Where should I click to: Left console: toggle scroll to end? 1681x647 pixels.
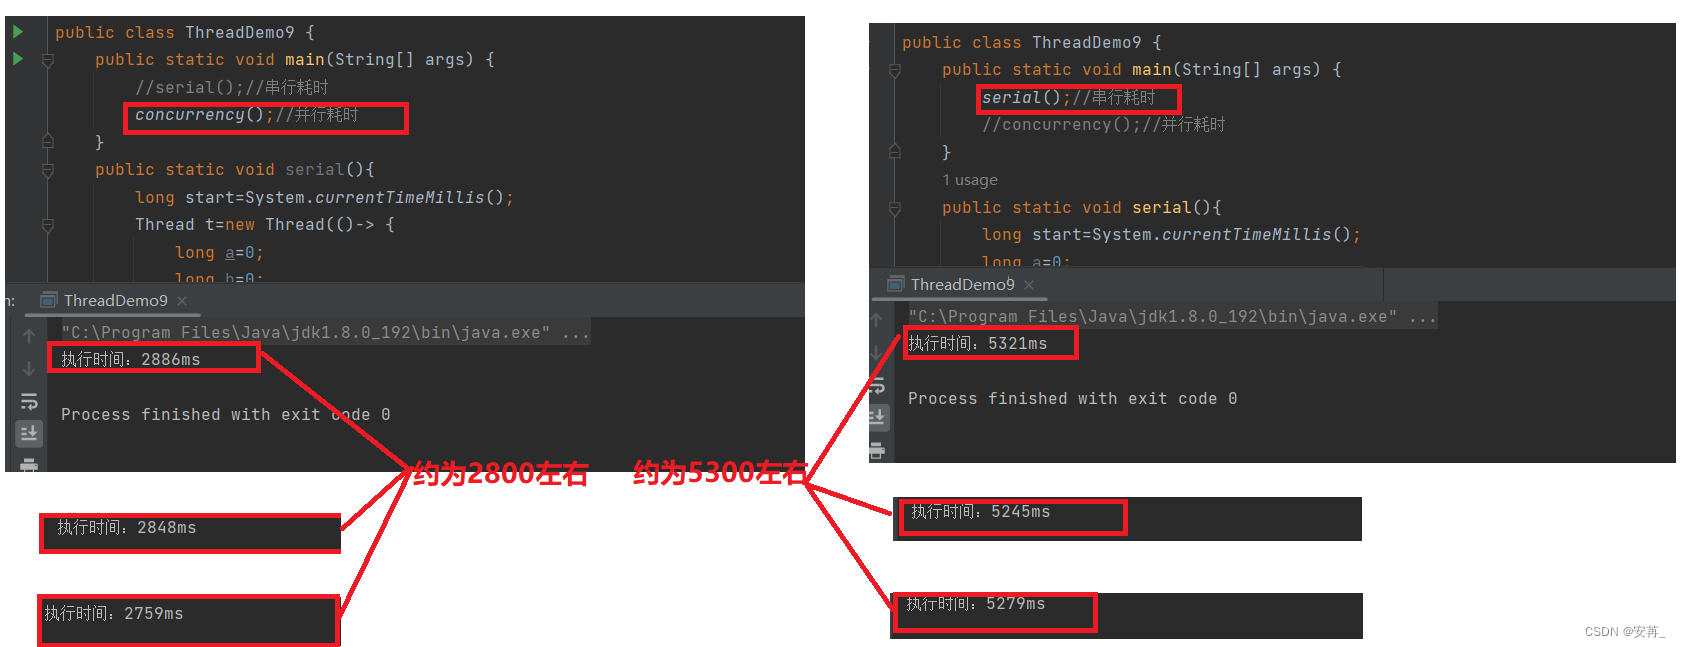click(x=29, y=433)
